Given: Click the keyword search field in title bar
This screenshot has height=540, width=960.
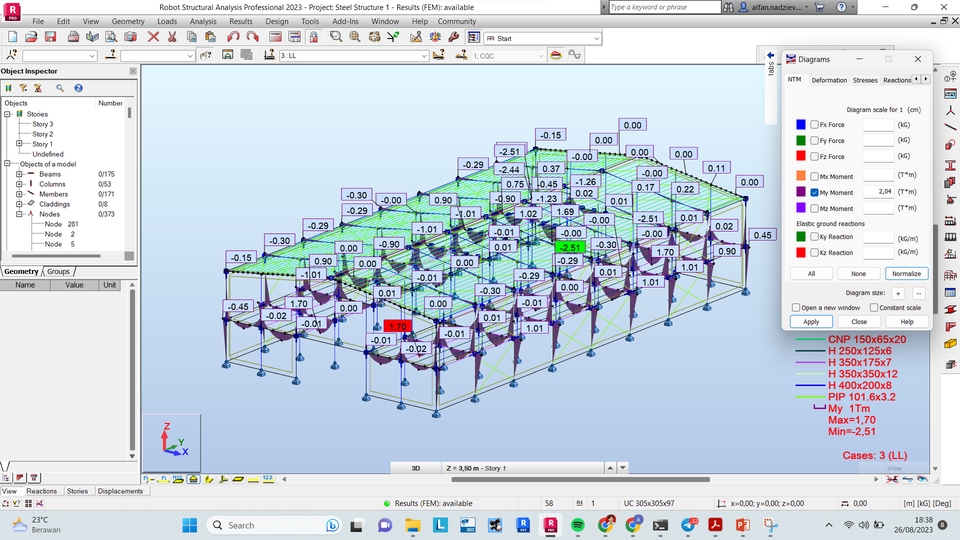Looking at the screenshot, I should 665,7.
